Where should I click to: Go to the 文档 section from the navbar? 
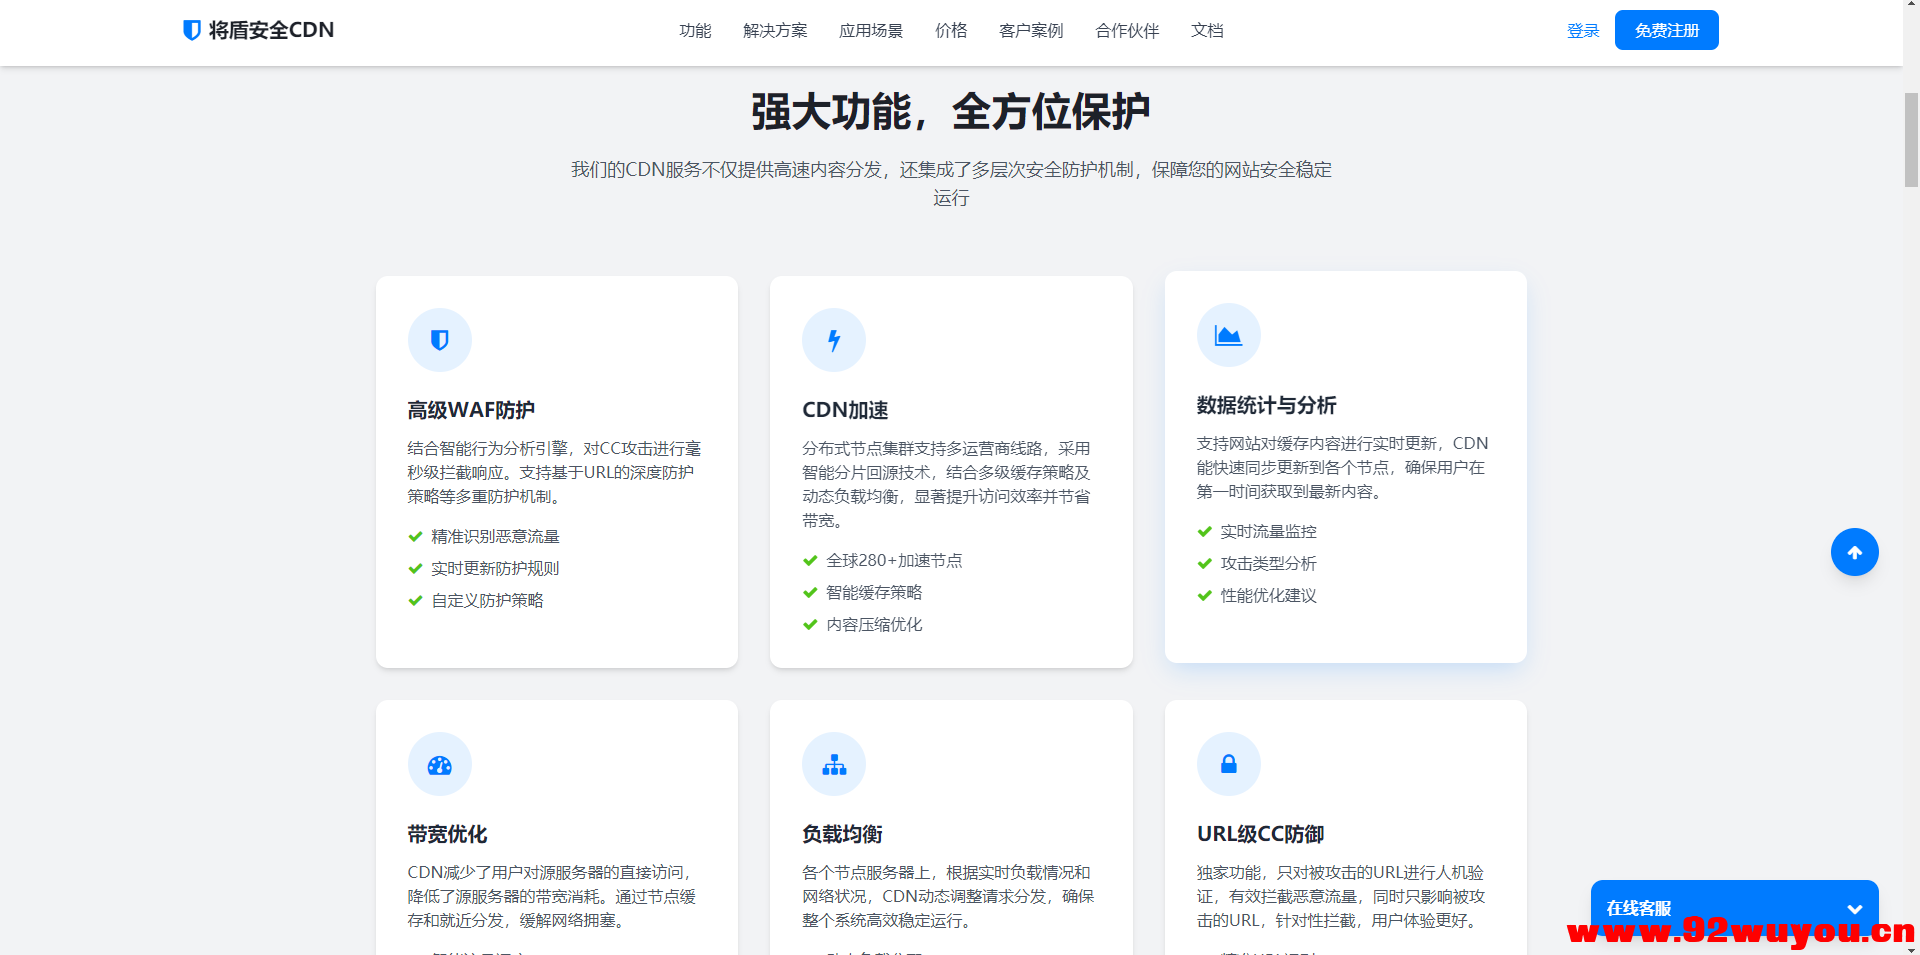pyautogui.click(x=1206, y=30)
